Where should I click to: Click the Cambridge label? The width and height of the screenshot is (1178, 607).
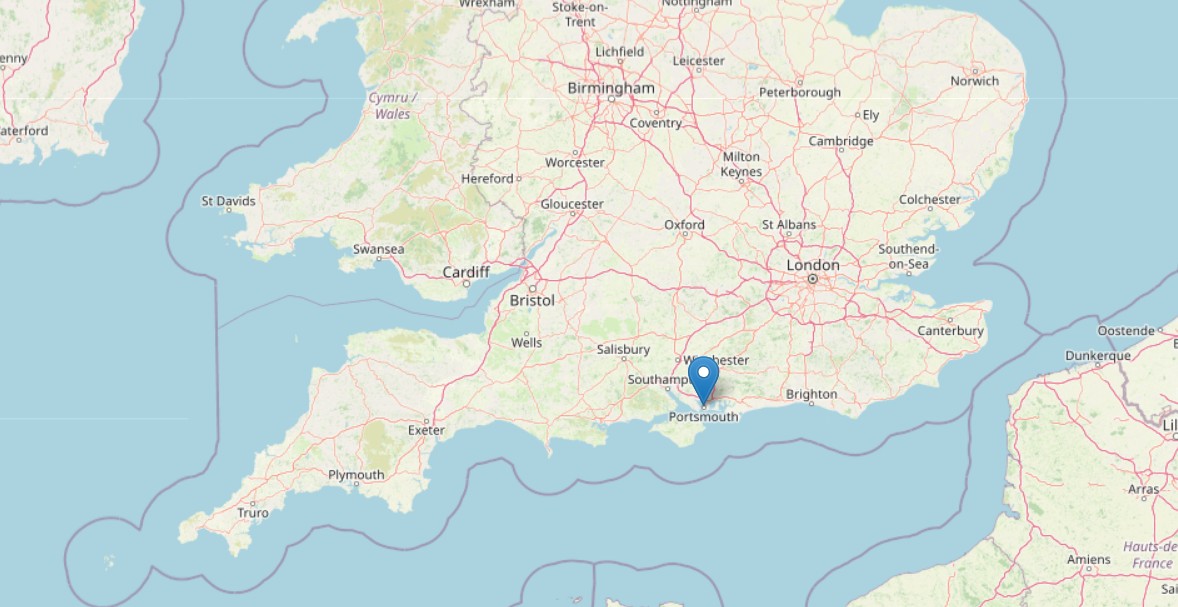tap(841, 140)
